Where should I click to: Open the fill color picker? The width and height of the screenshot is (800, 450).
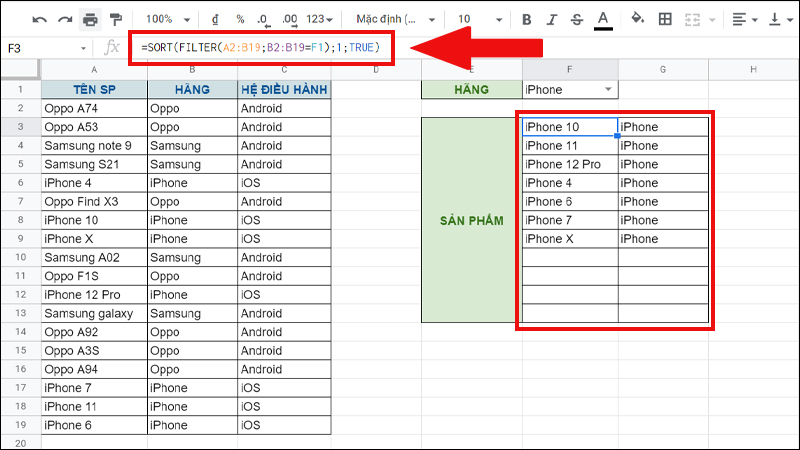[x=637, y=19]
